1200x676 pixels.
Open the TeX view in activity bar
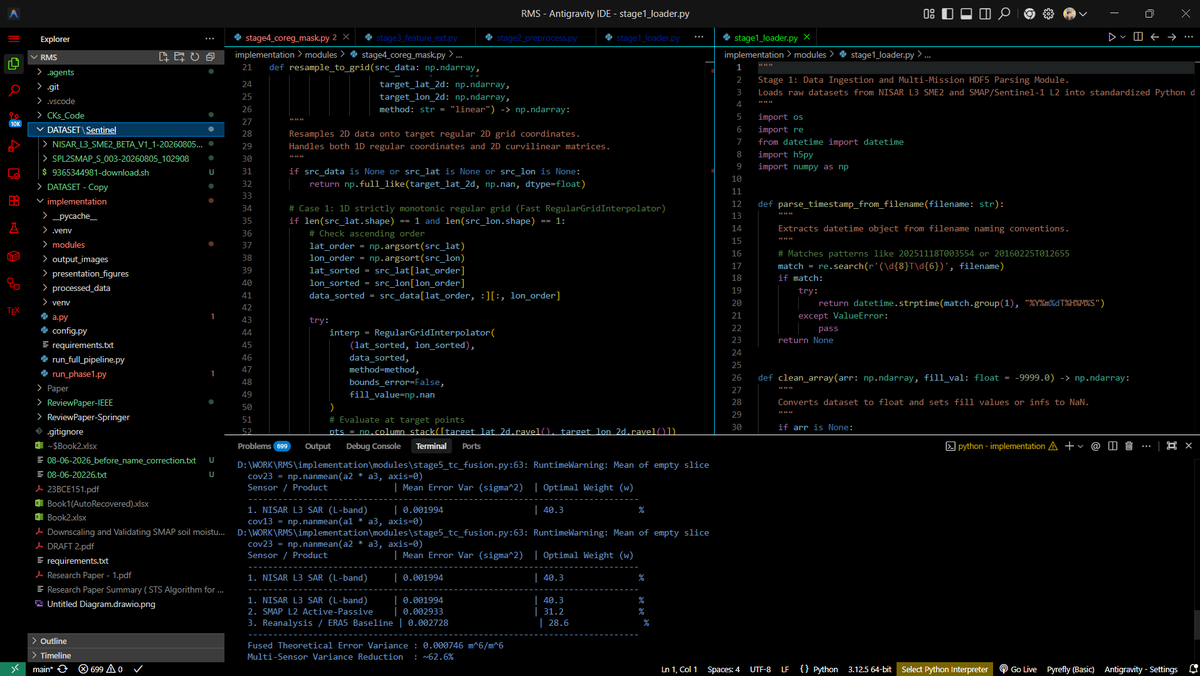(14, 311)
